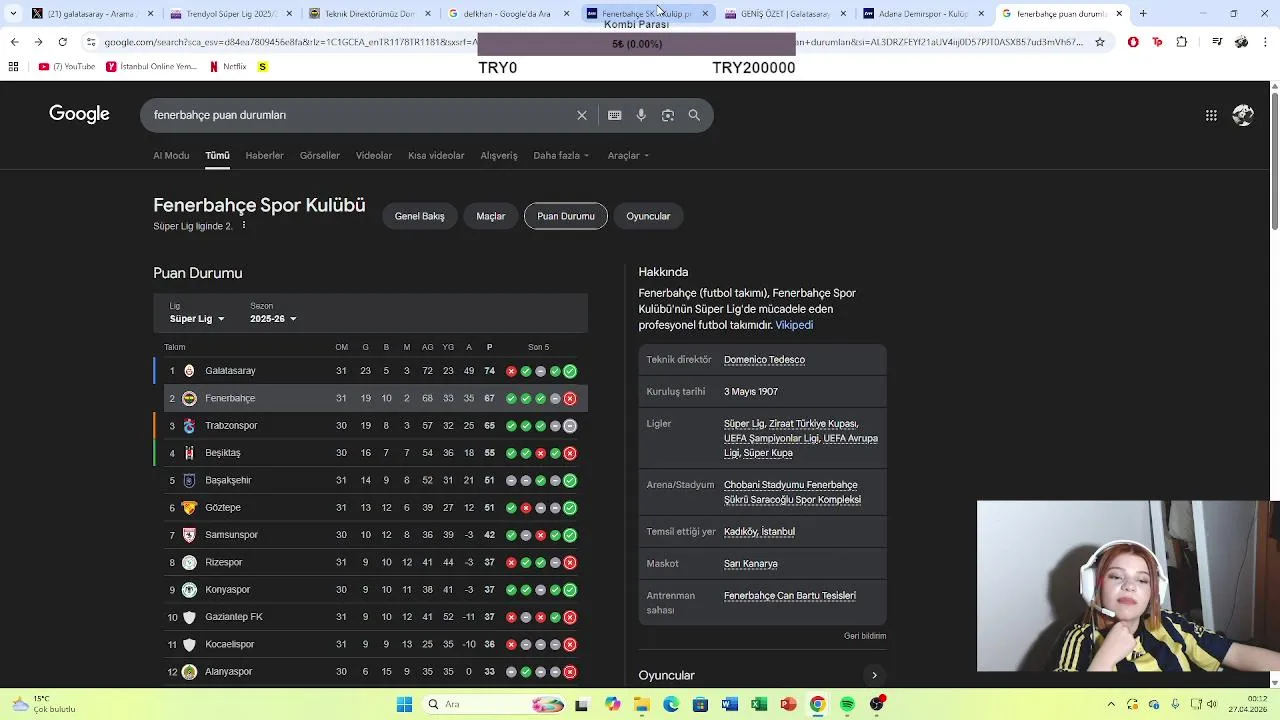The width and height of the screenshot is (1280, 720).
Task: Open Windows Start menu
Action: 404,704
